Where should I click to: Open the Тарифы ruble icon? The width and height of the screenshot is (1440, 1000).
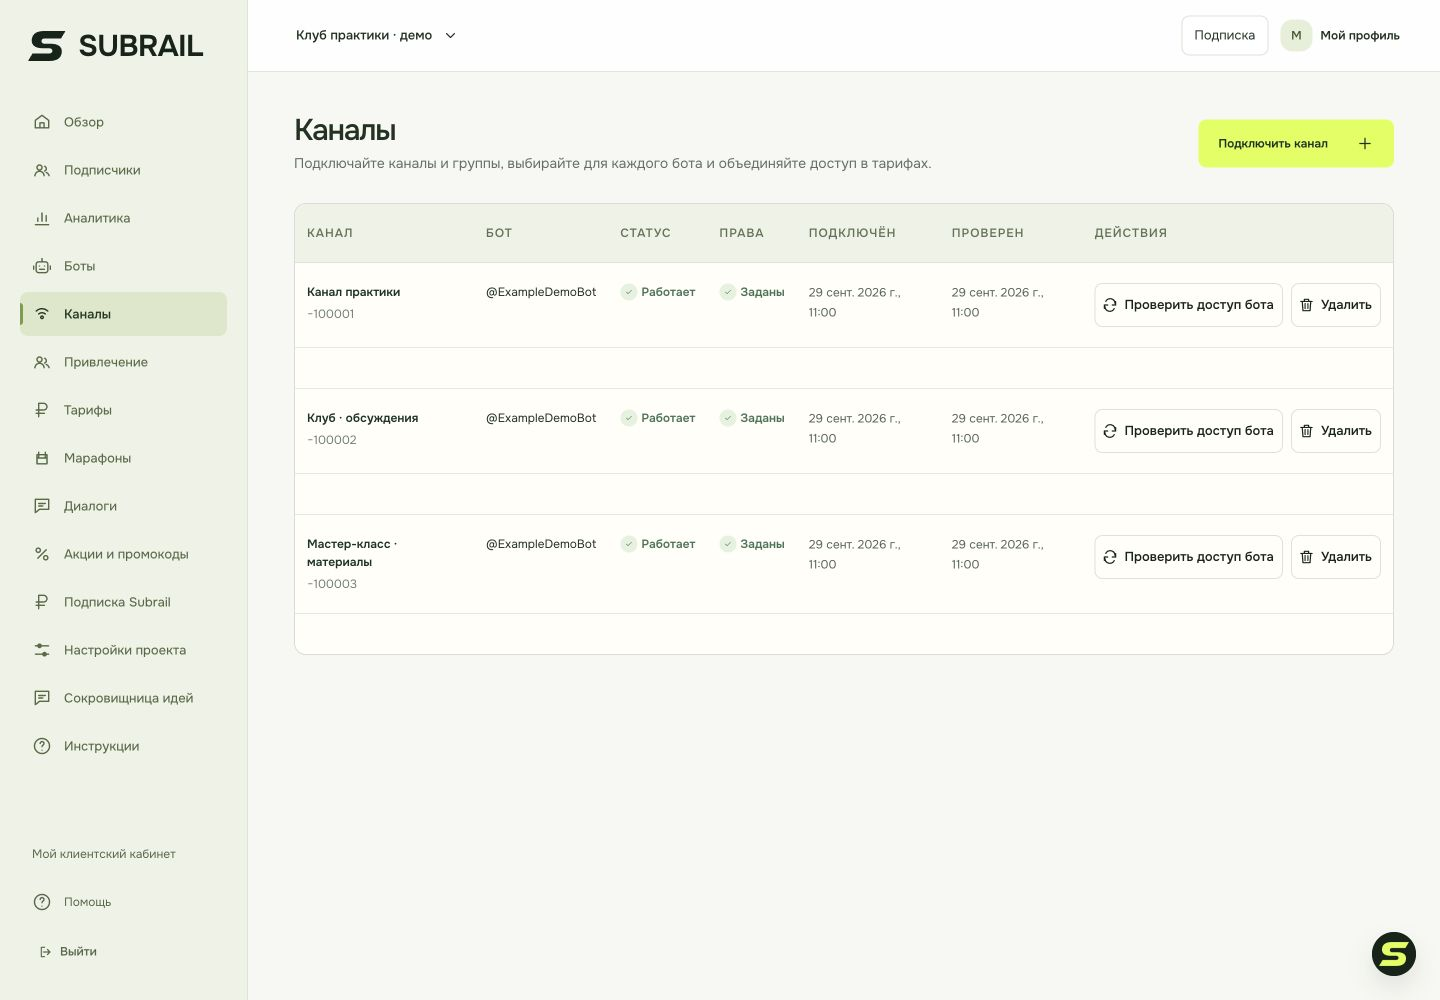(x=42, y=410)
